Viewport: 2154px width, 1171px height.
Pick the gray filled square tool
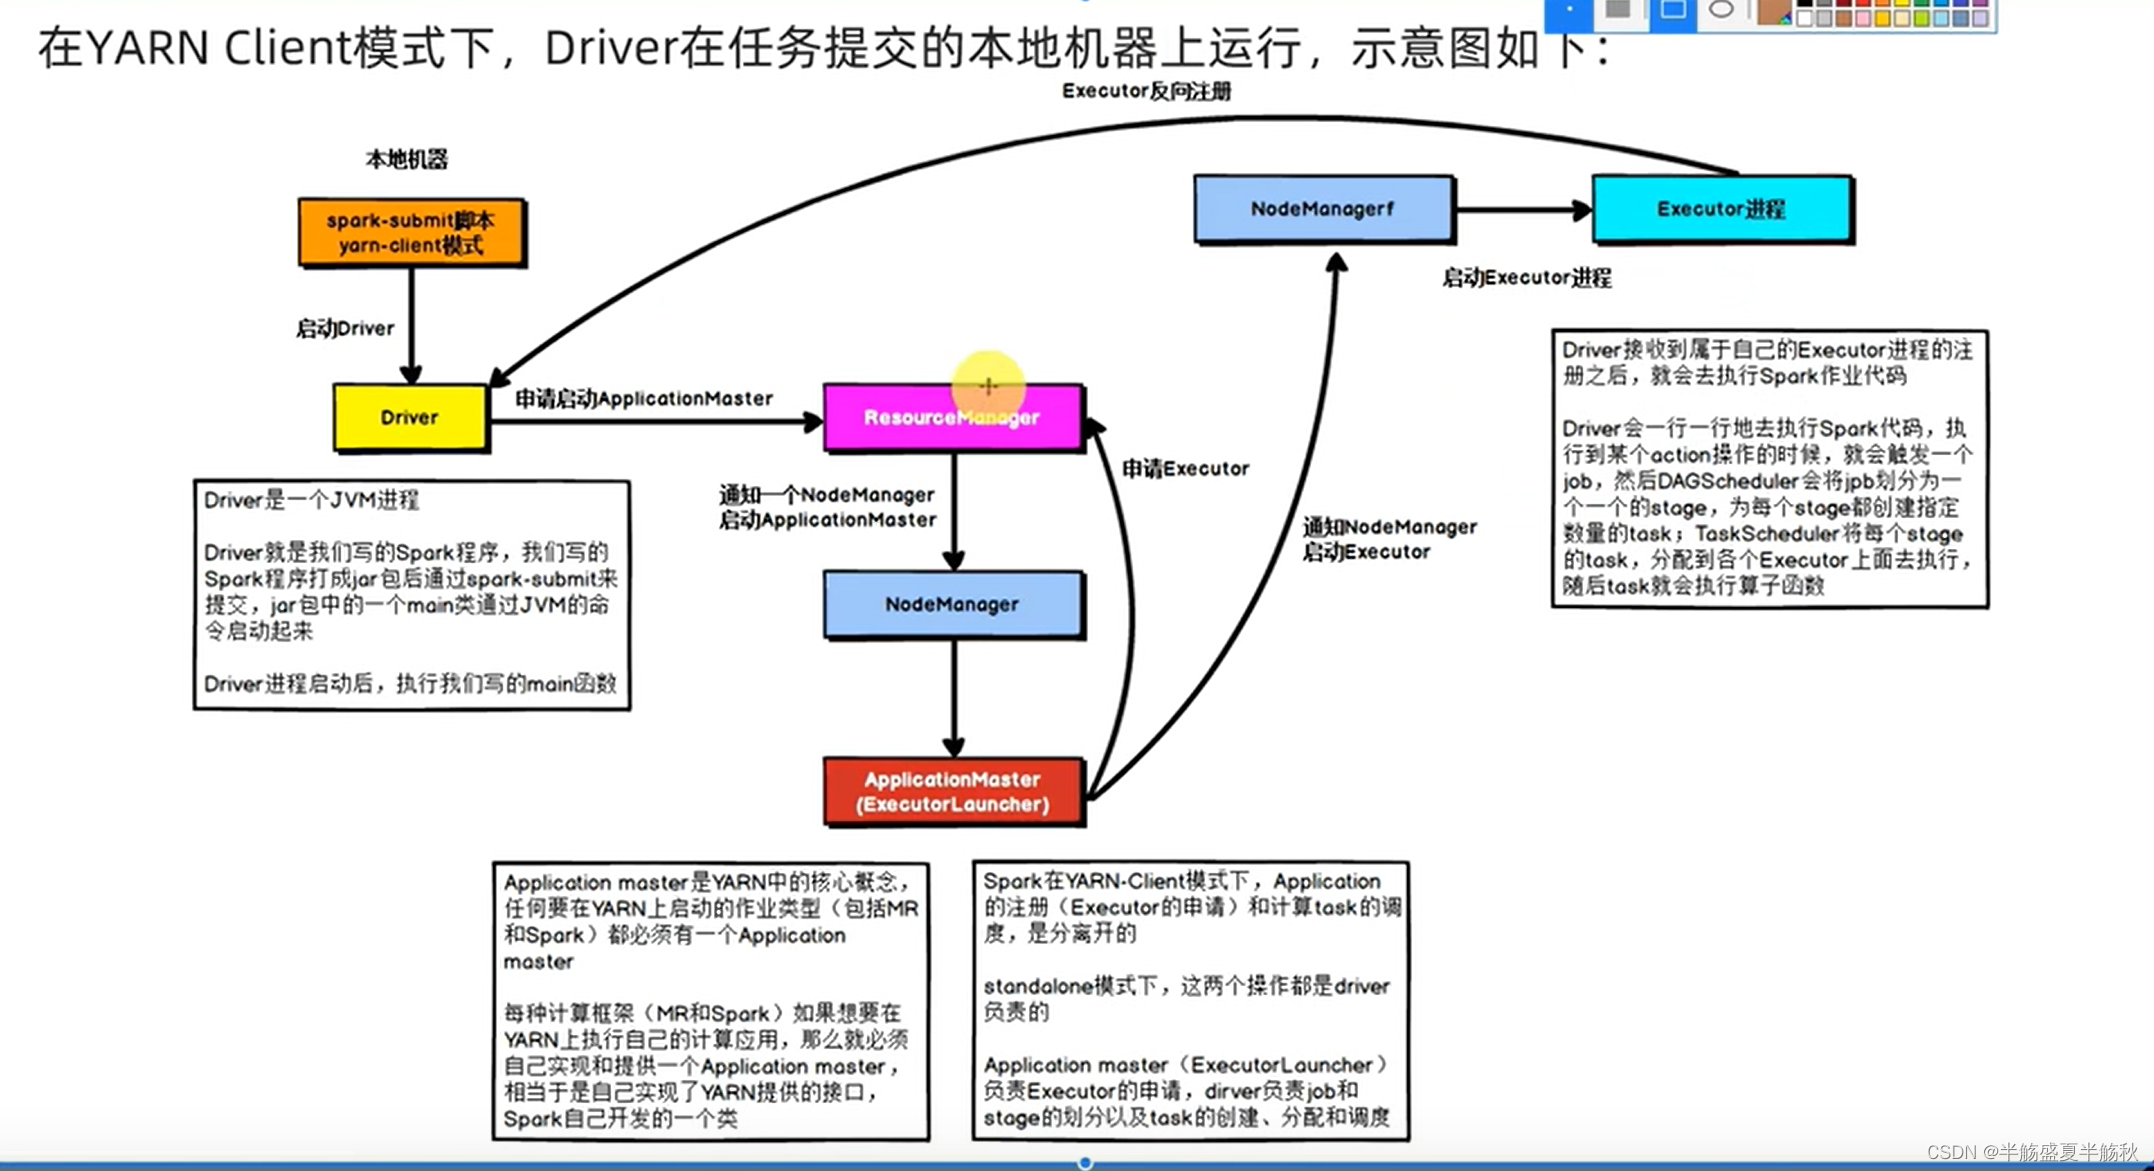pyautogui.click(x=1618, y=11)
